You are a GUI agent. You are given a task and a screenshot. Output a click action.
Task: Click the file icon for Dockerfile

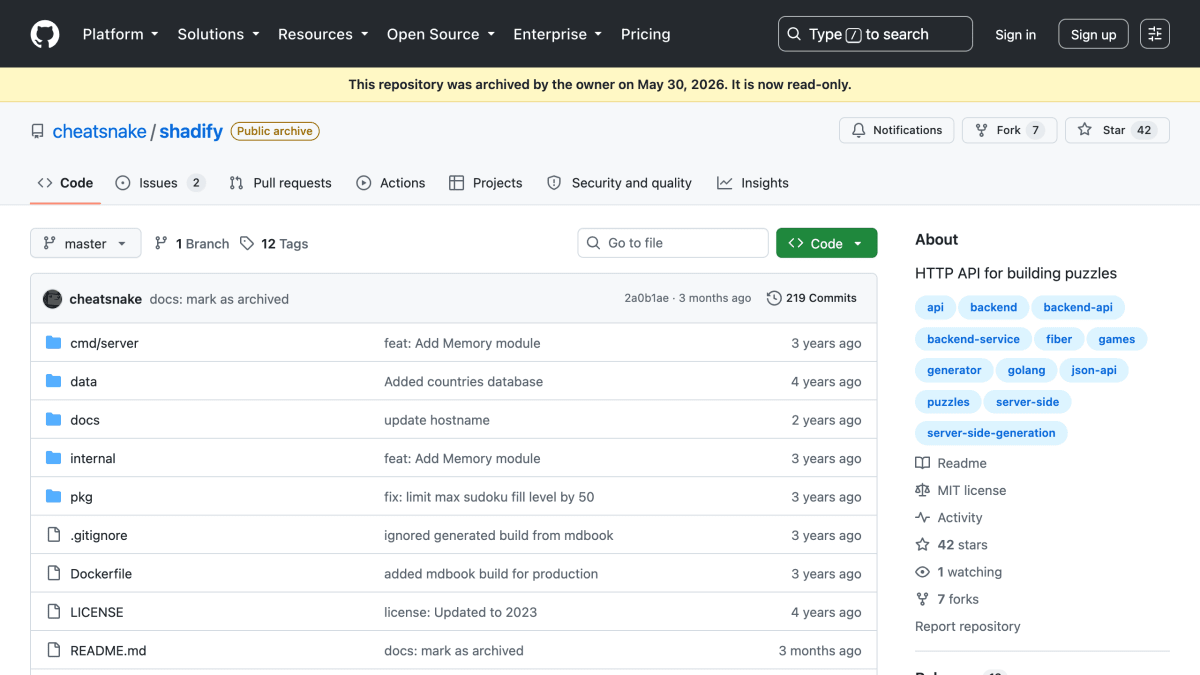pos(54,574)
